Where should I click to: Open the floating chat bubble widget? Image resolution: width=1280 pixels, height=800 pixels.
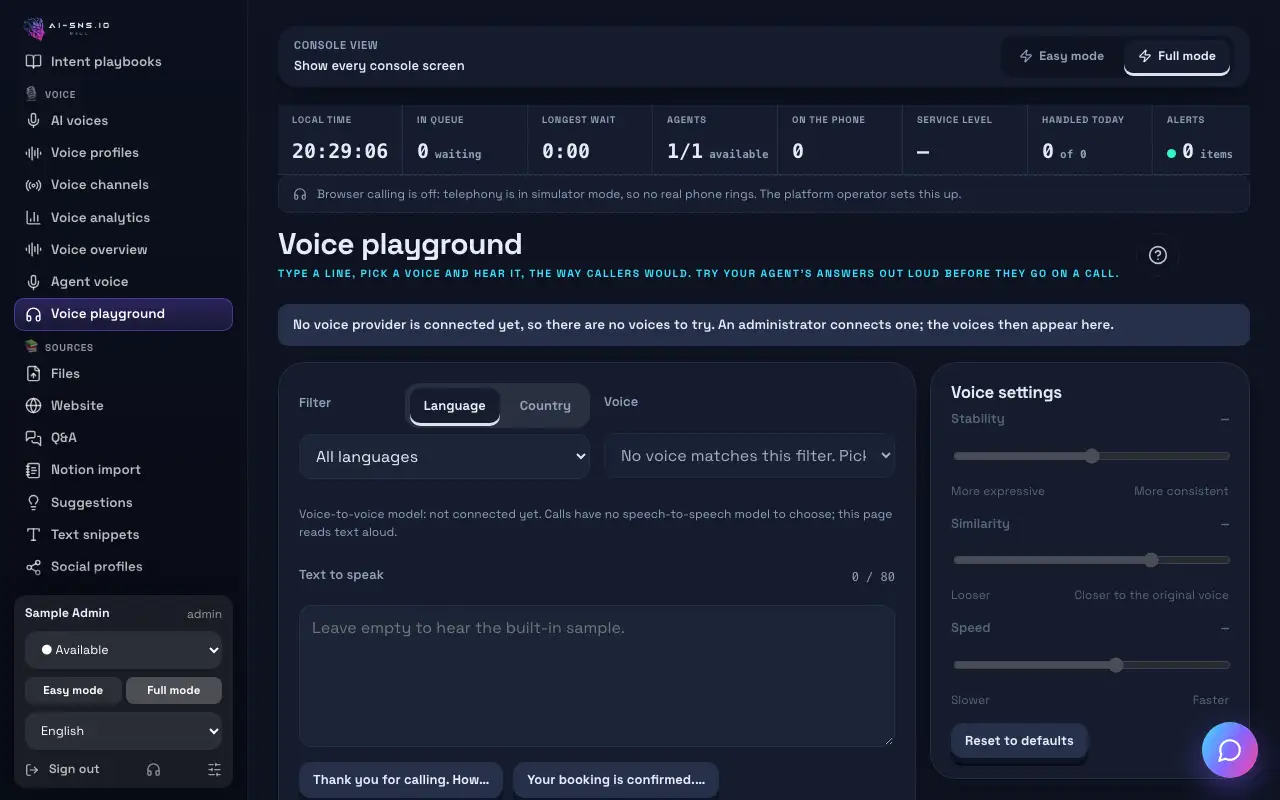tap(1230, 750)
